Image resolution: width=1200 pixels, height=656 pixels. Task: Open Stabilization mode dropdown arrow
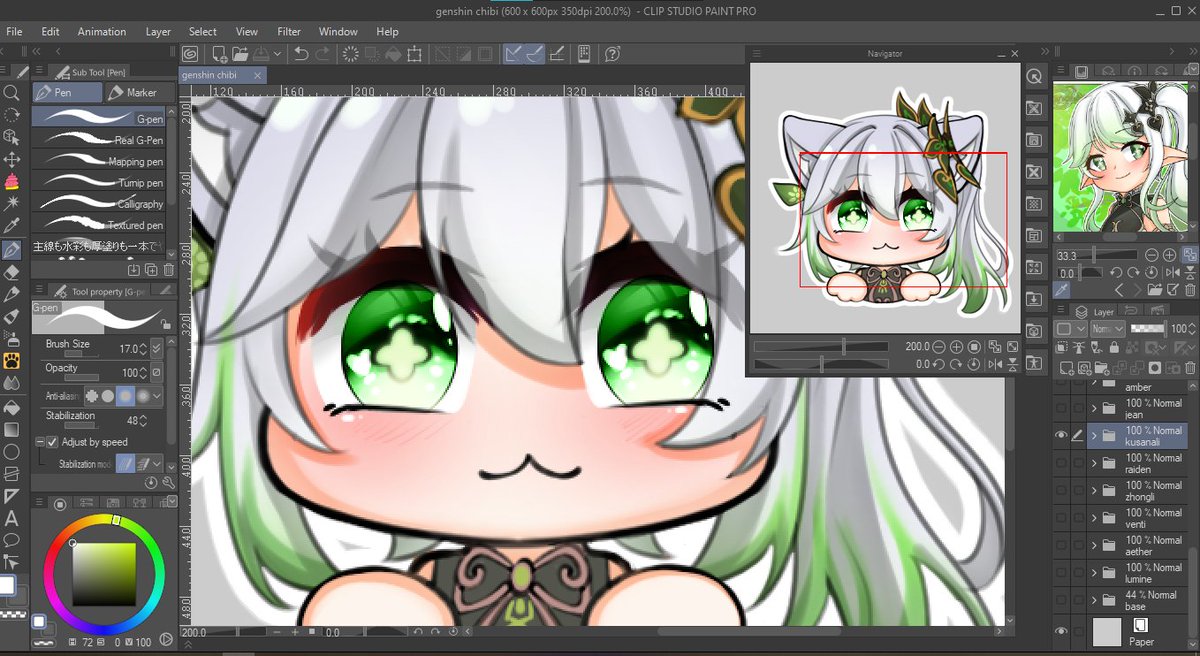click(x=157, y=464)
